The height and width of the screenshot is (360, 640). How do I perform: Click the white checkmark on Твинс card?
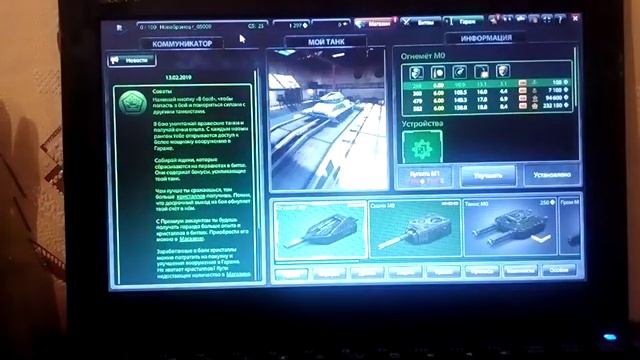pos(541,239)
